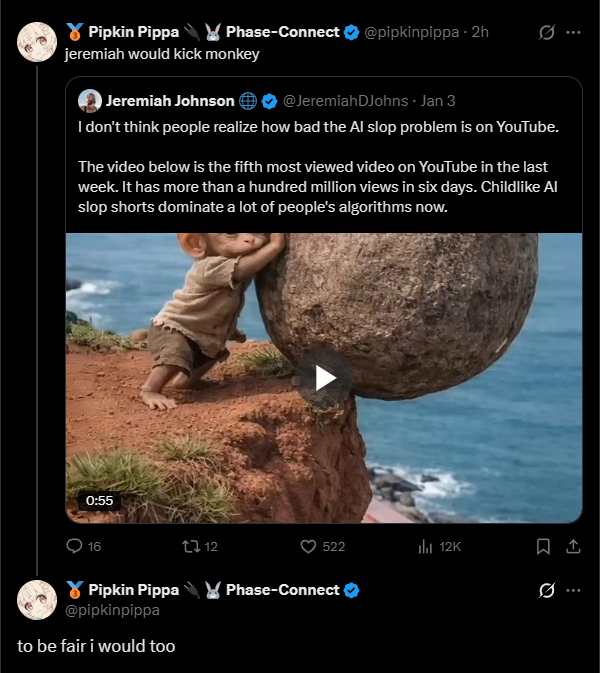Open view analytics showing 12K
600x673 pixels.
pos(425,546)
